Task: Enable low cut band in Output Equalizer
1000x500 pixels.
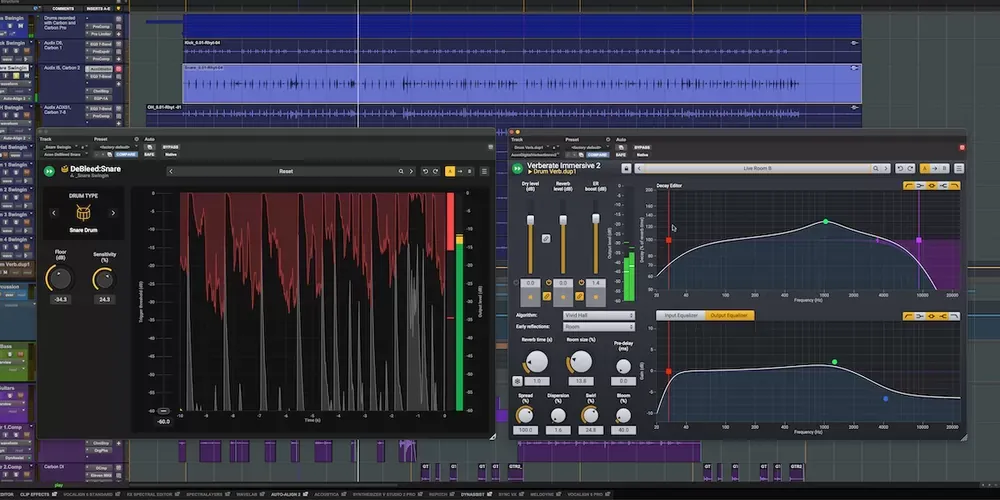Action: (x=908, y=316)
